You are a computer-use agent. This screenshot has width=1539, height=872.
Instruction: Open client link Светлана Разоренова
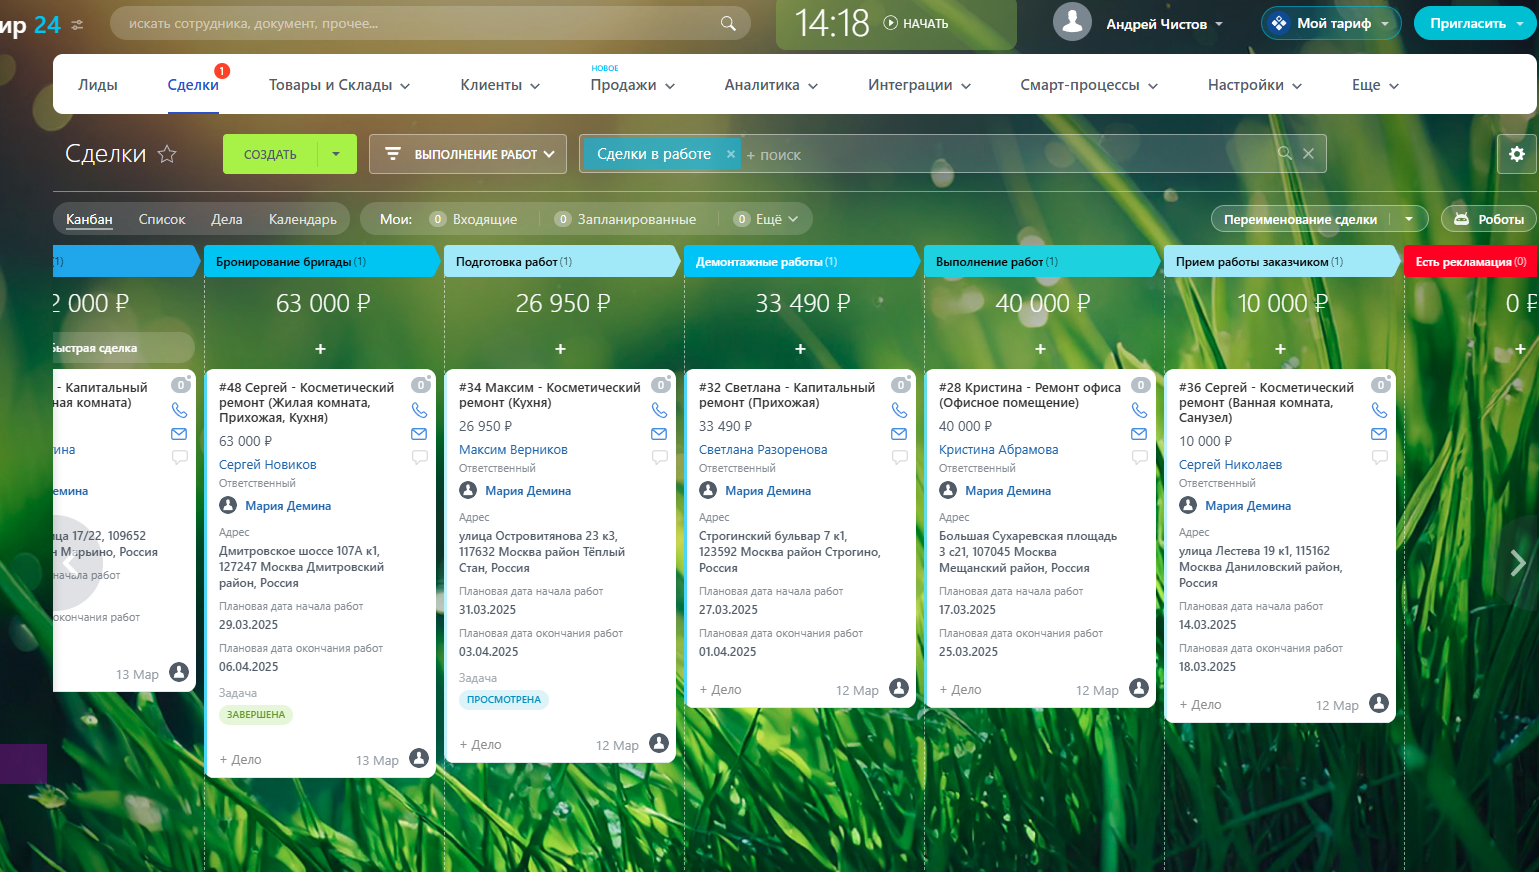coord(763,449)
